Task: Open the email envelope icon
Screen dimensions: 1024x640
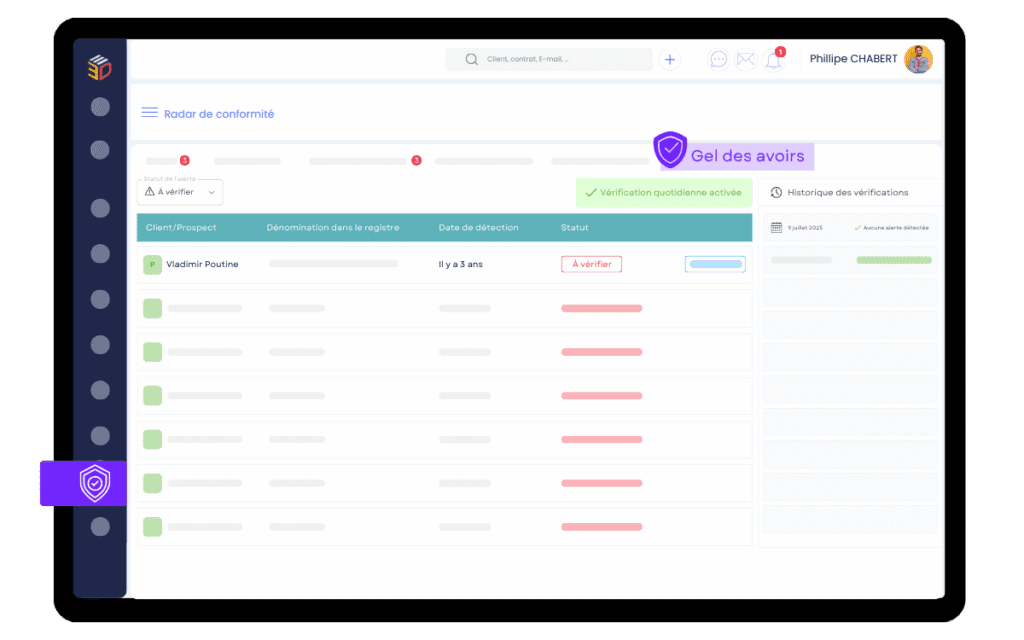Action: [x=745, y=60]
